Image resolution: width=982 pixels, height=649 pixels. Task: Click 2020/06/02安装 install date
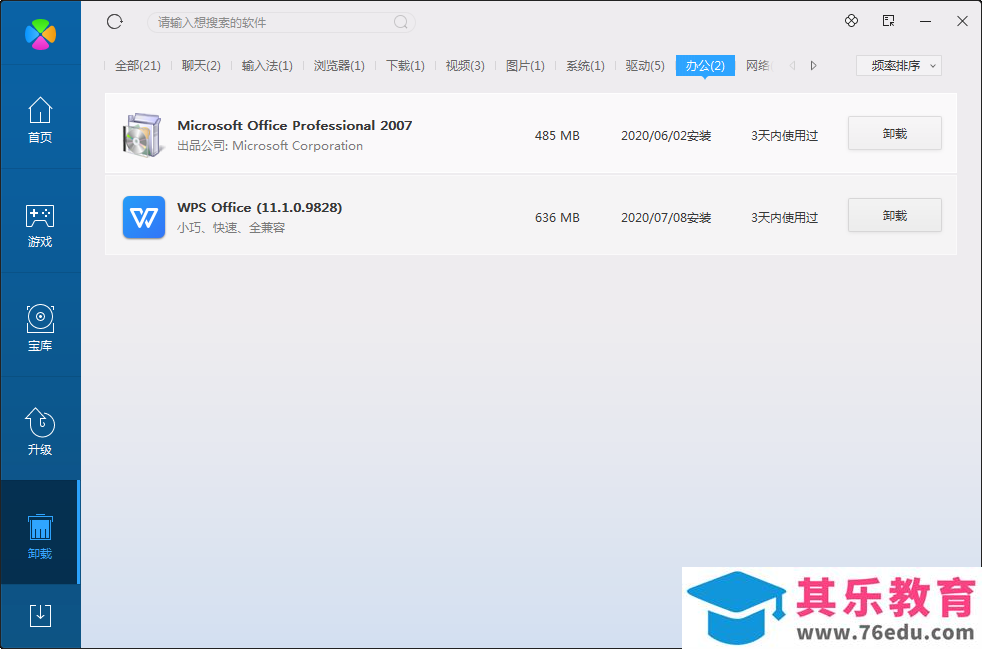point(666,136)
